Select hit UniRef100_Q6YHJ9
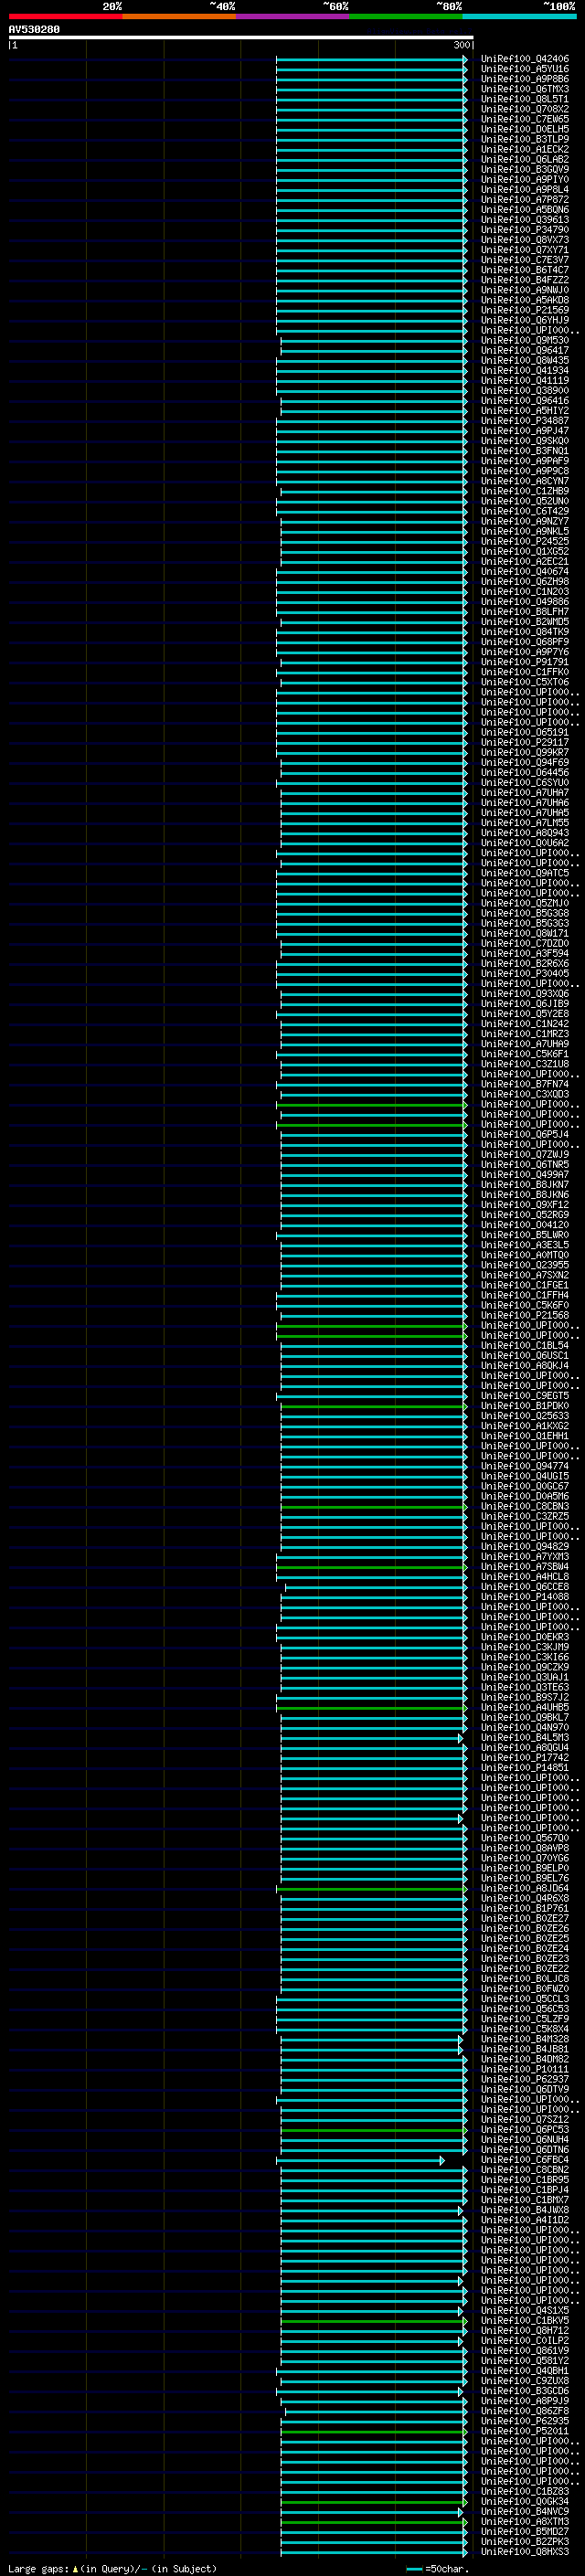The height and width of the screenshot is (2576, 585). pos(525,320)
